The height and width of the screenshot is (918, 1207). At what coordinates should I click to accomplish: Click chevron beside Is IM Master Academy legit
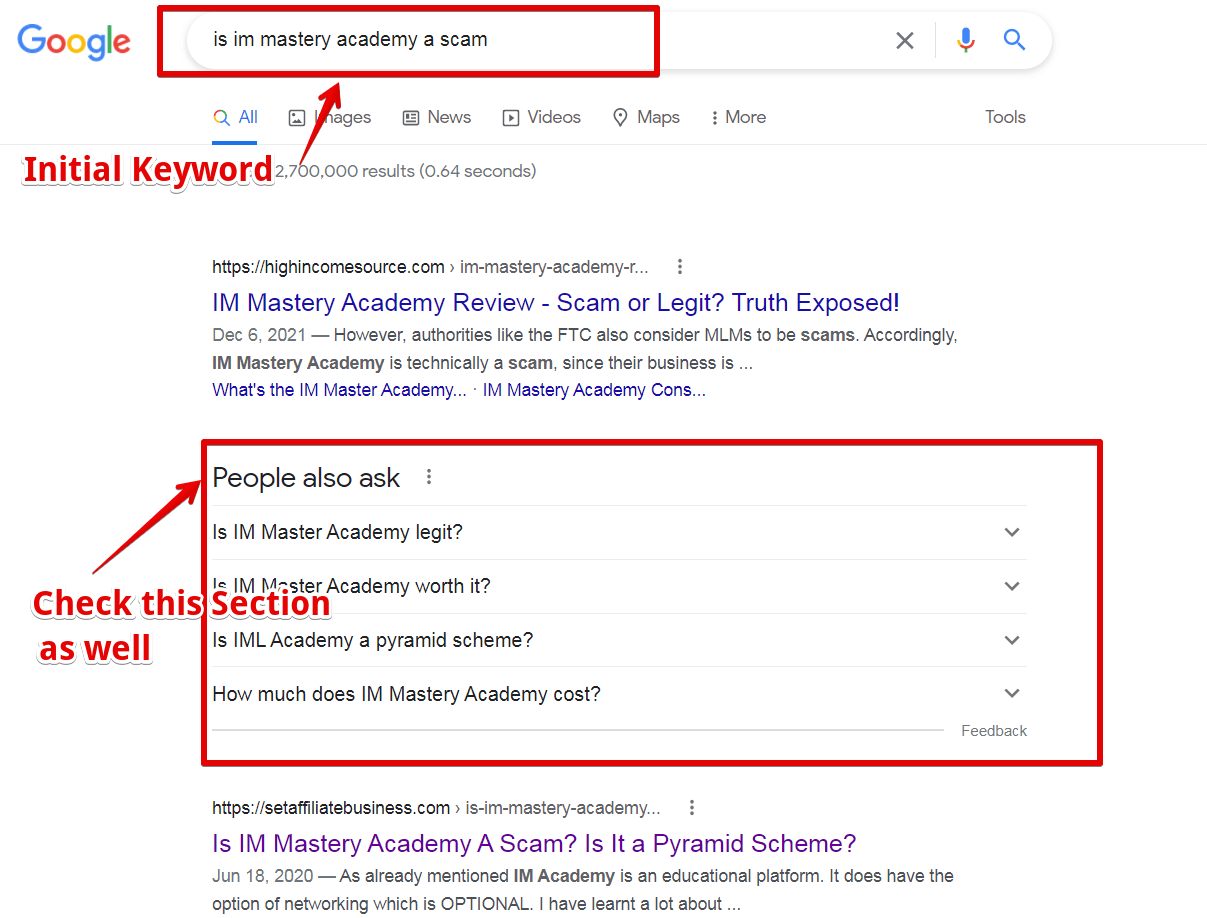1012,532
